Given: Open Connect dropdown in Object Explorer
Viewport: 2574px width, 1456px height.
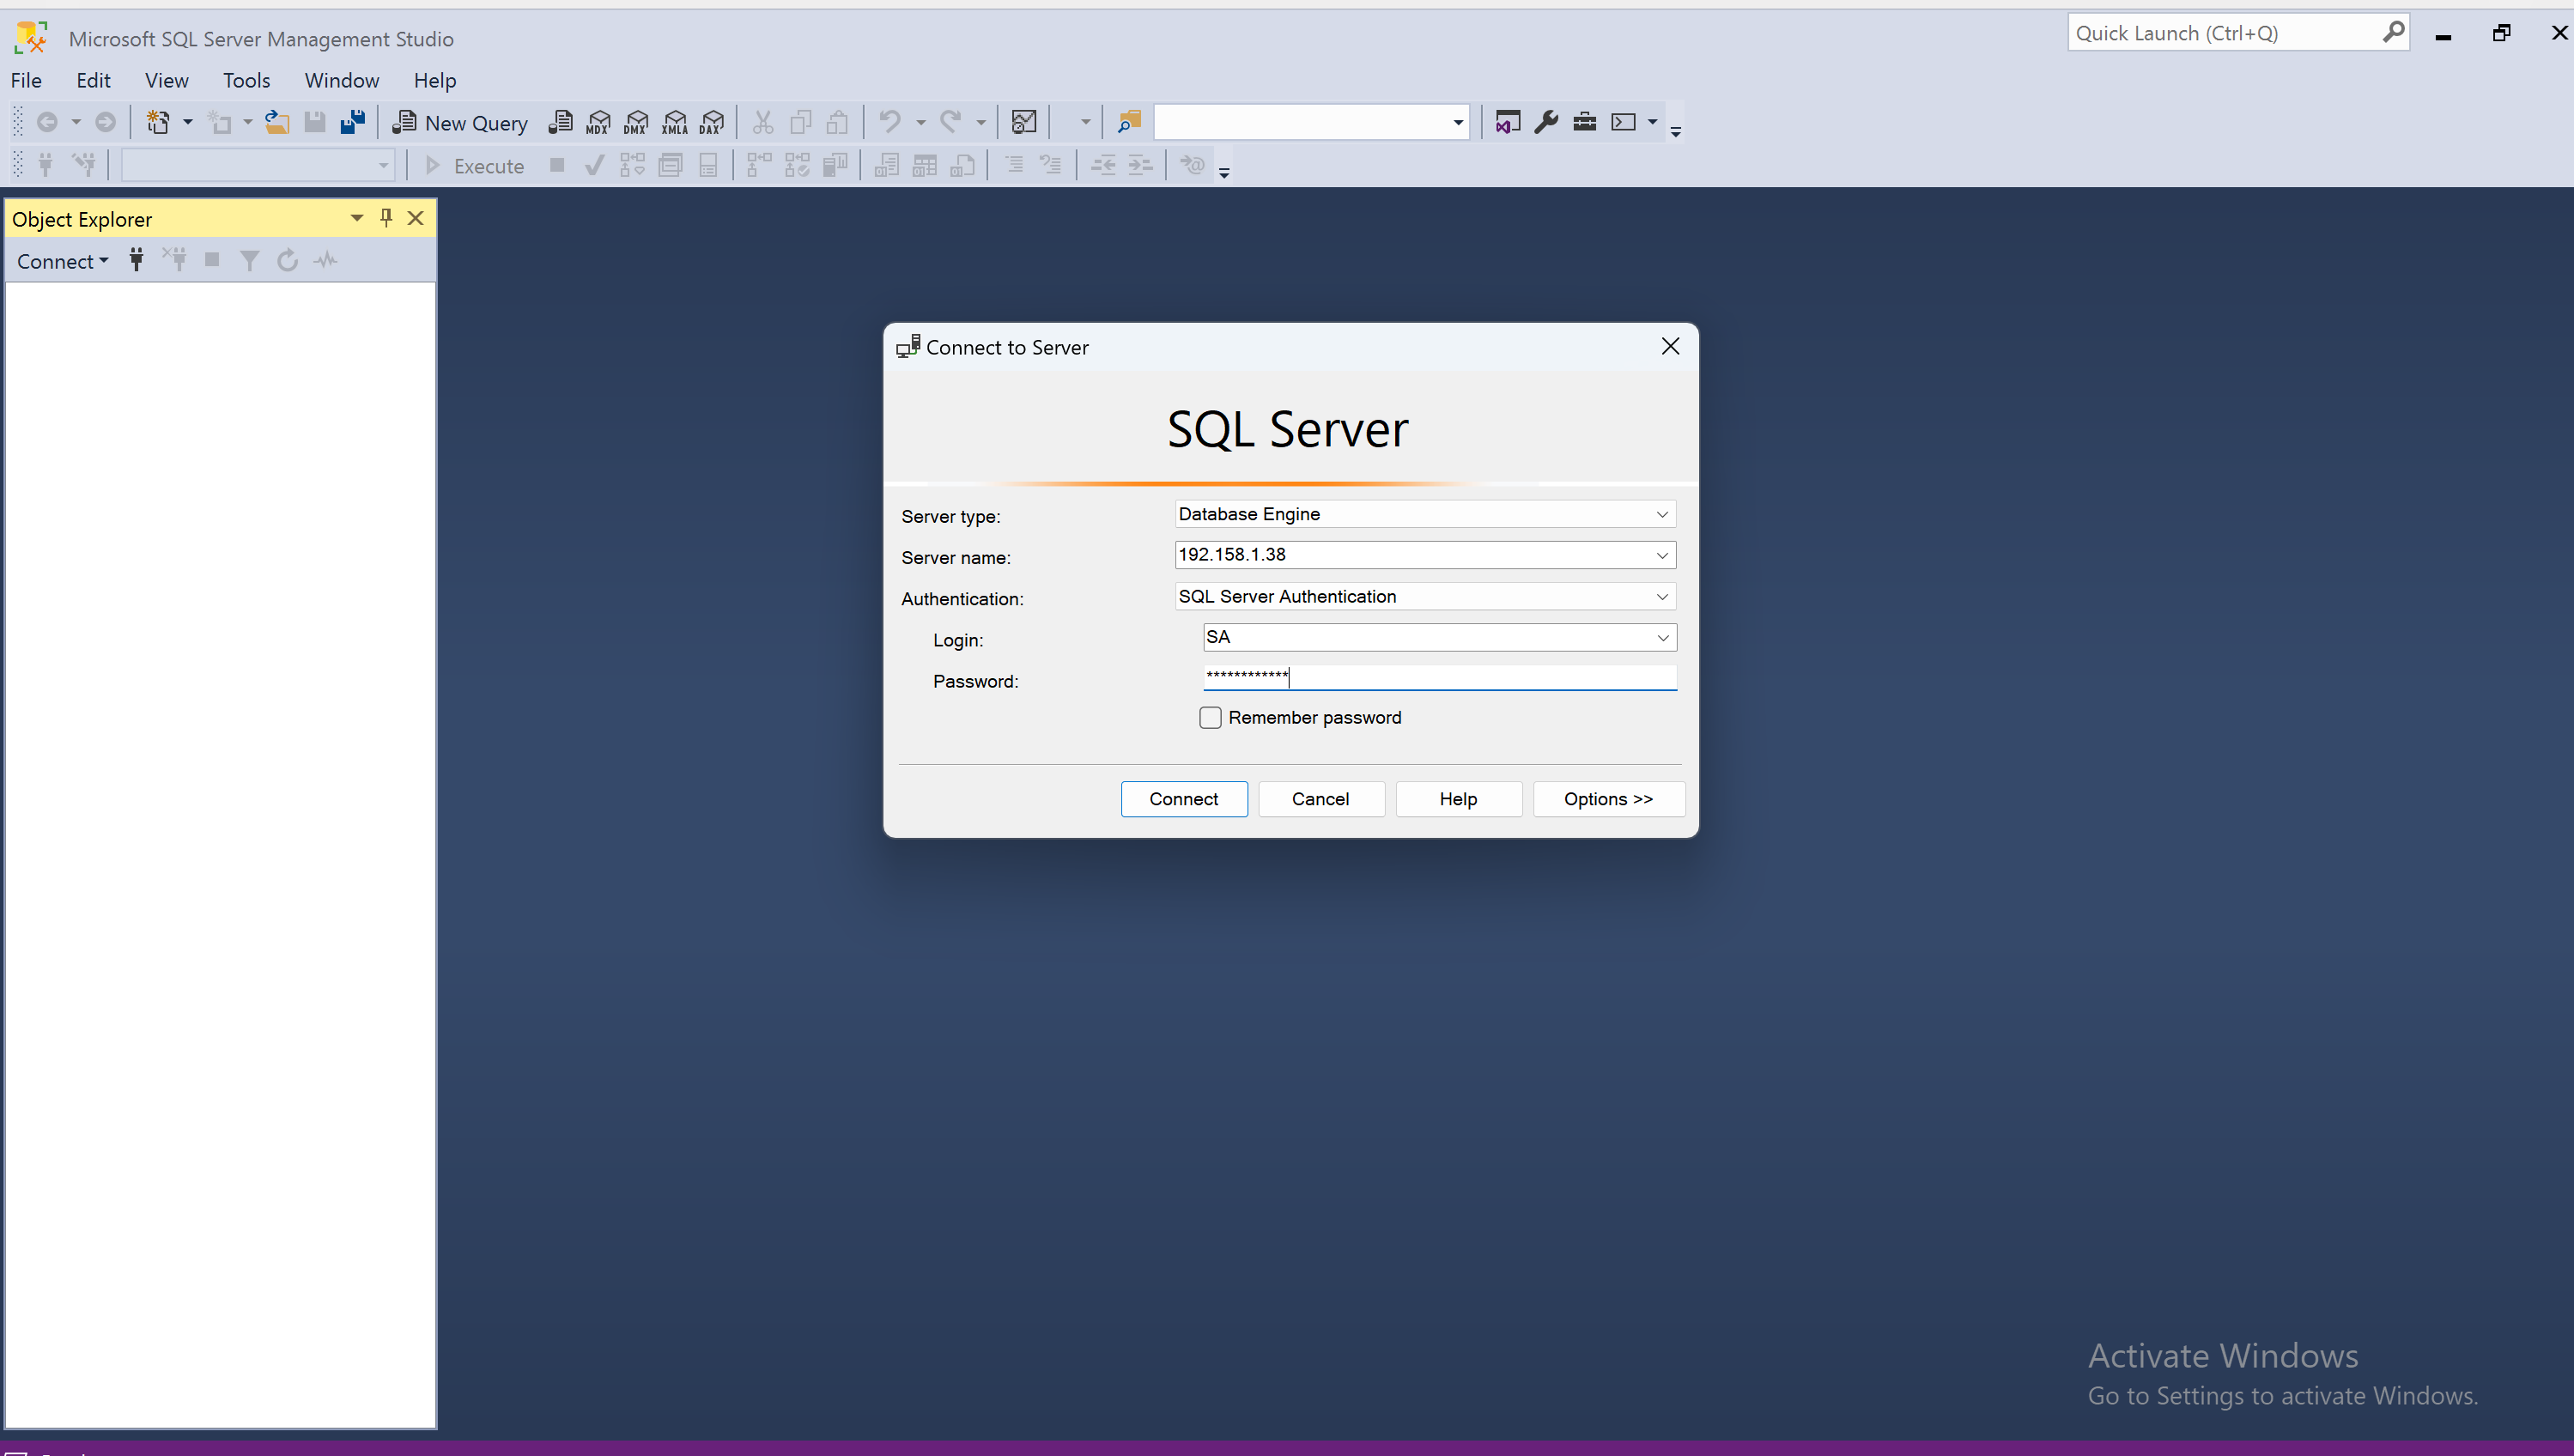Looking at the screenshot, I should pos(63,261).
